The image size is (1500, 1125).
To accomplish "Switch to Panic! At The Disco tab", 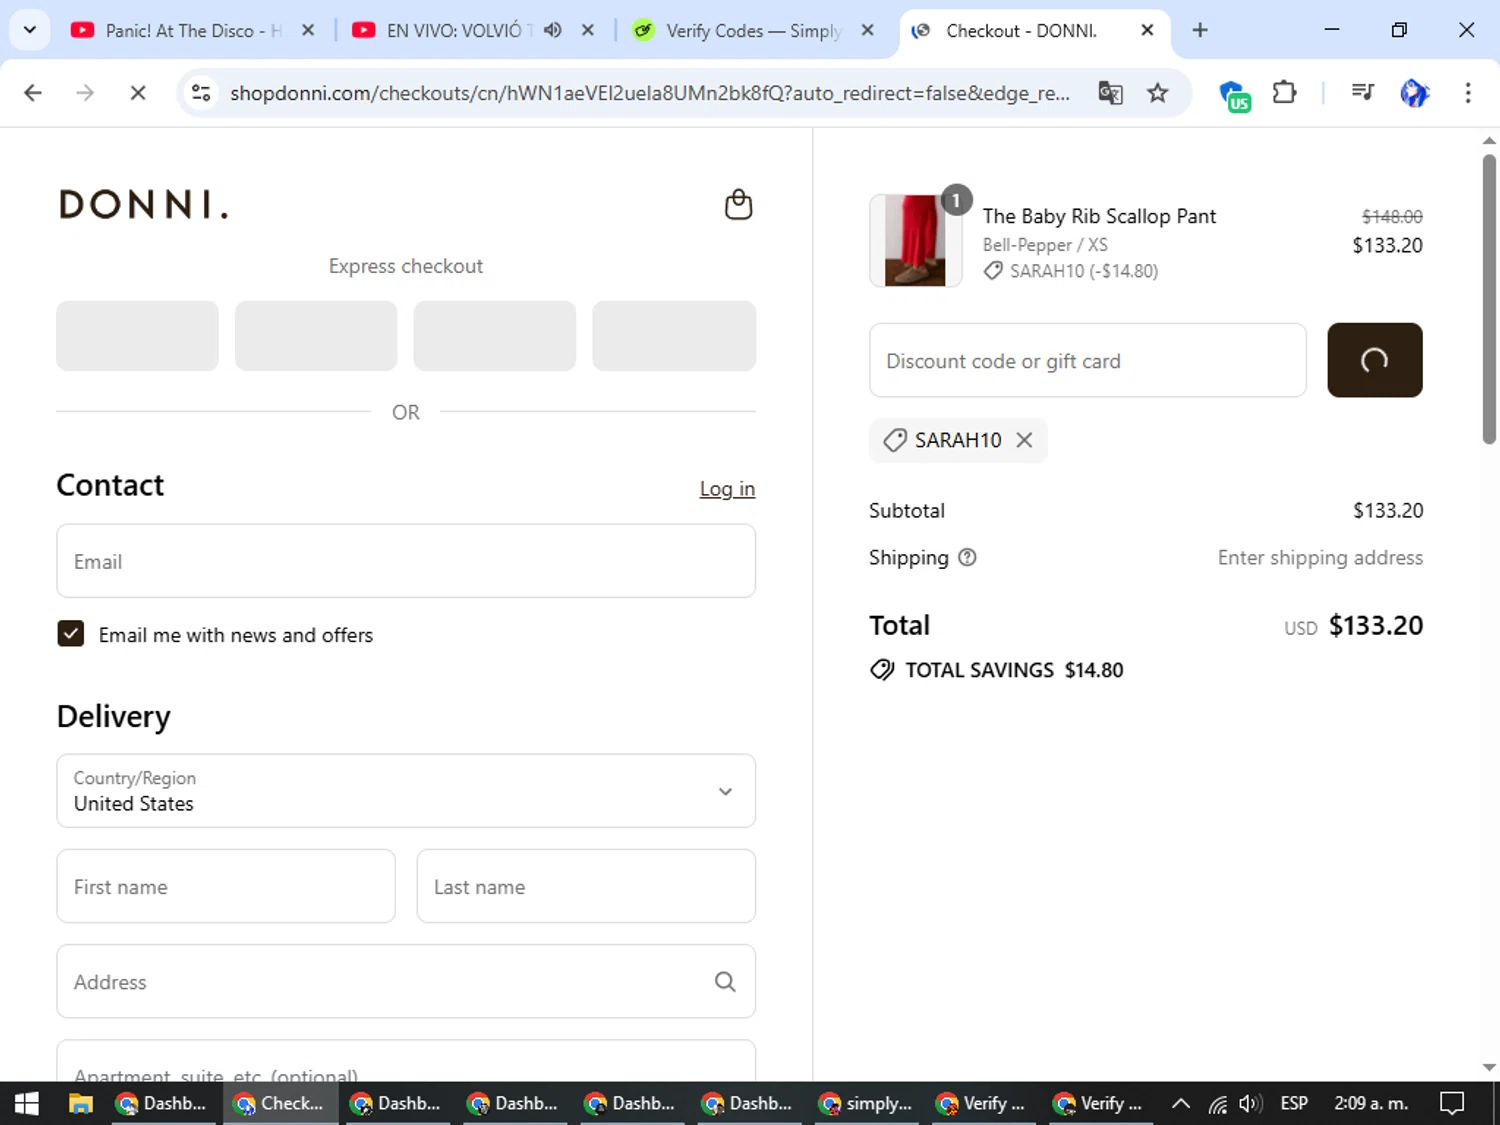I will 193,30.
